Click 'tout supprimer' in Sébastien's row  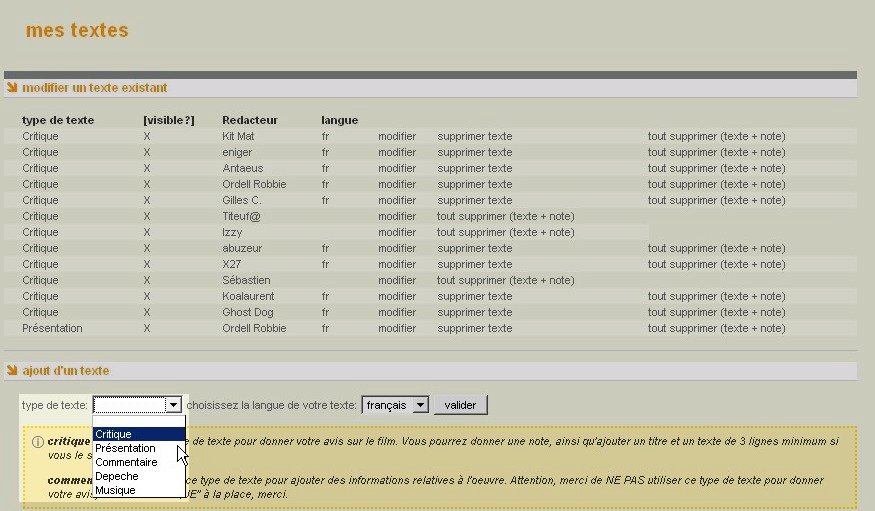pyautogui.click(x=505, y=280)
